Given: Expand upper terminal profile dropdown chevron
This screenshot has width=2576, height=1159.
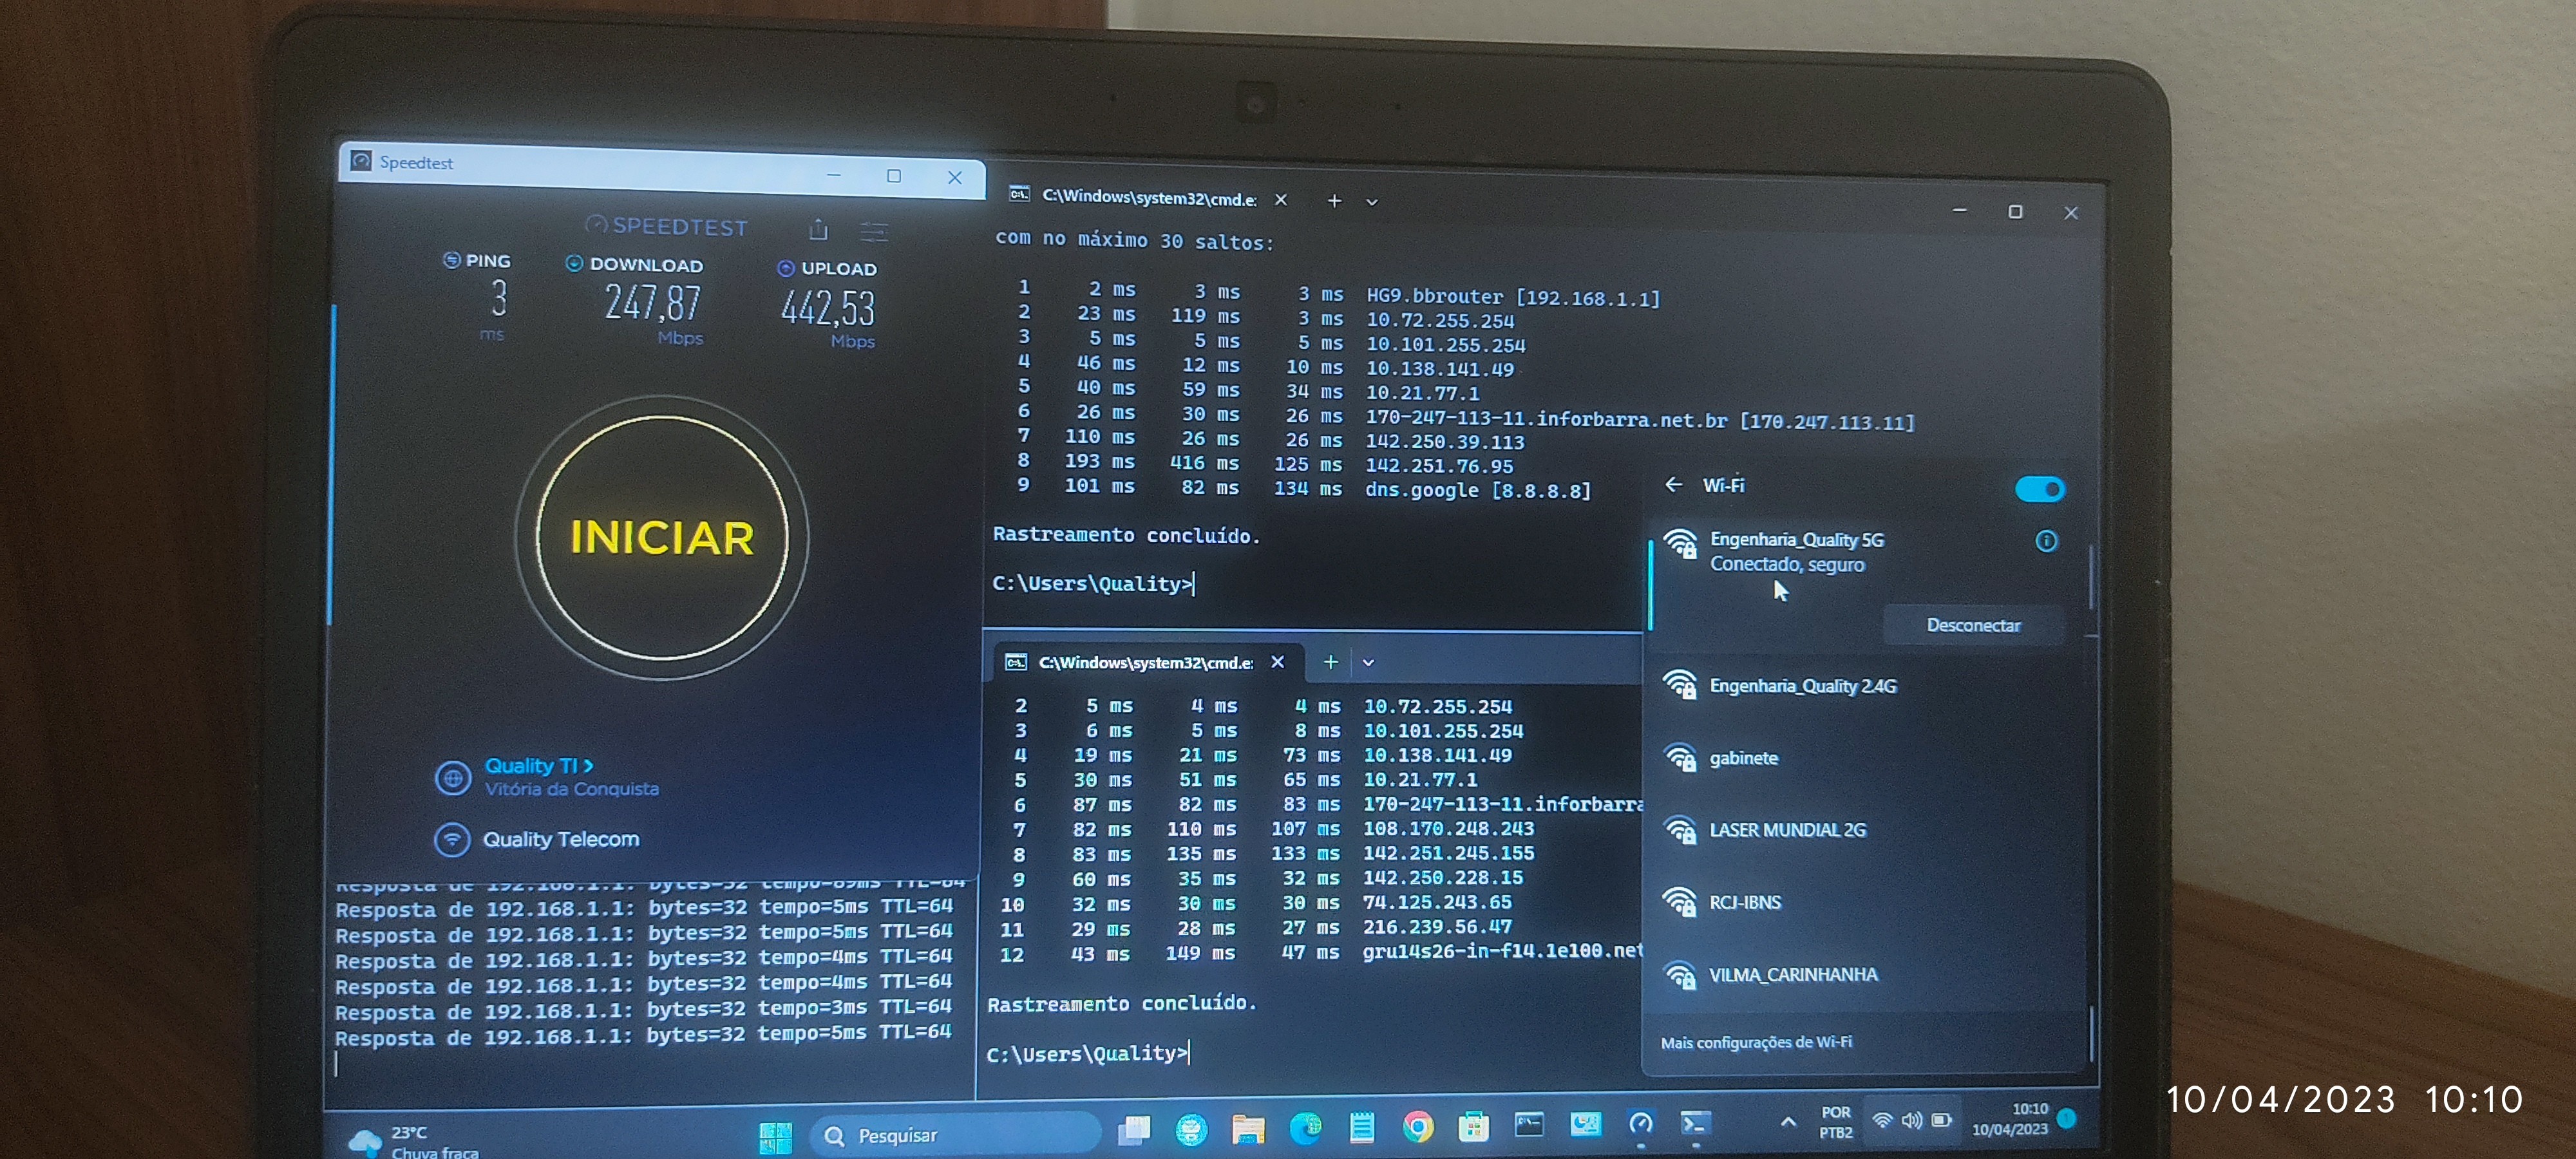Looking at the screenshot, I should coord(1372,202).
